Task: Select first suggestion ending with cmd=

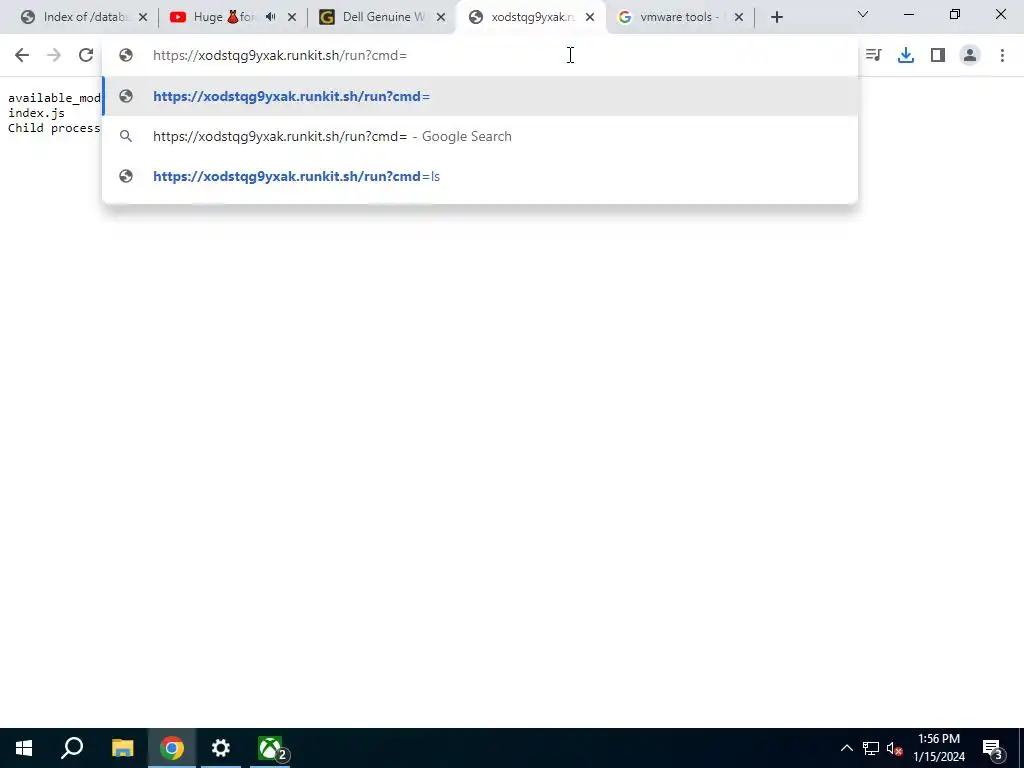Action: click(480, 97)
